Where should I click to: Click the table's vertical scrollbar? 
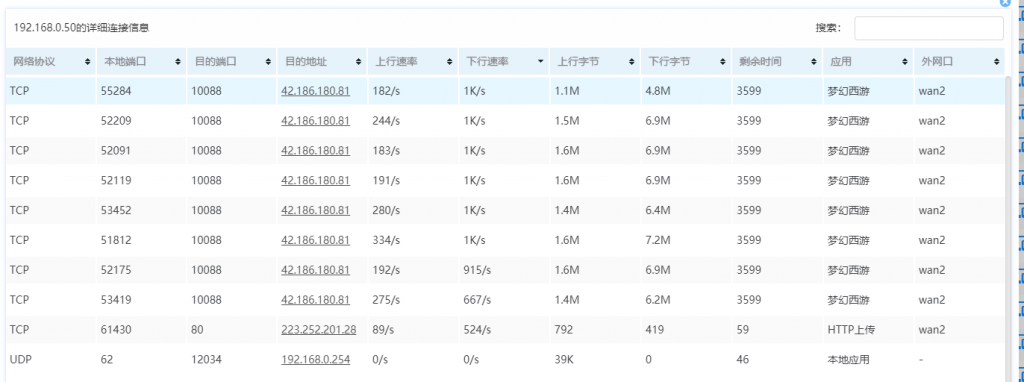click(1008, 229)
